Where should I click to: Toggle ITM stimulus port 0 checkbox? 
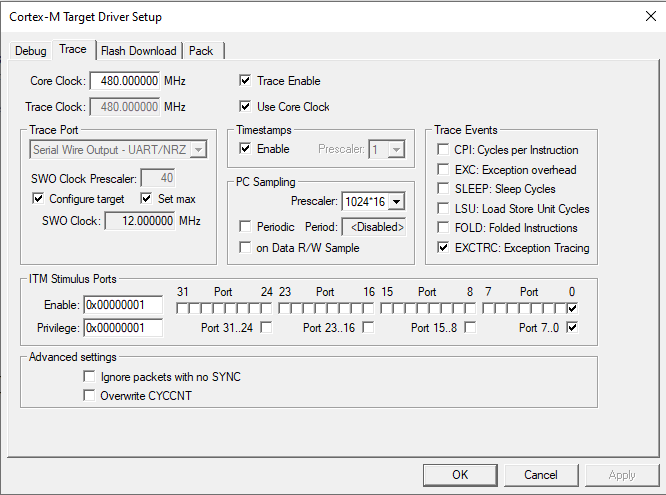pyautogui.click(x=572, y=308)
